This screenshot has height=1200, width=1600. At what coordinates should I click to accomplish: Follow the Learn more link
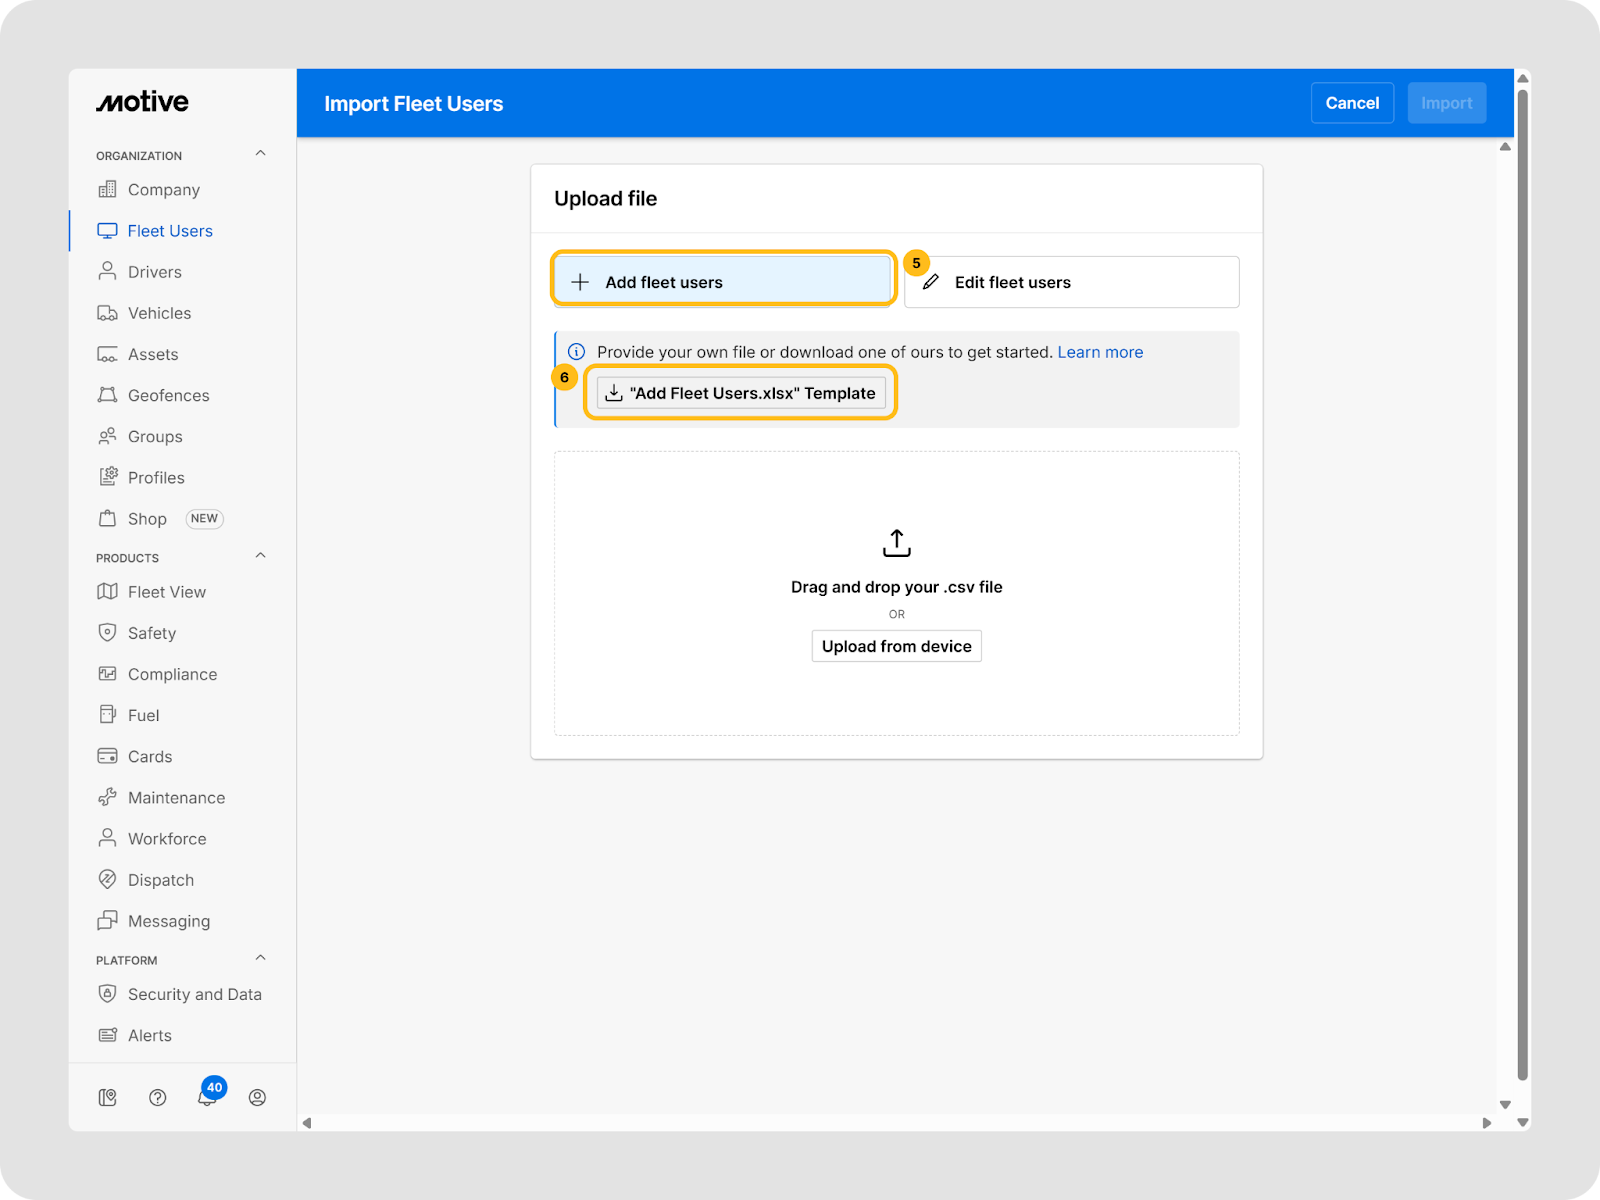[1100, 352]
